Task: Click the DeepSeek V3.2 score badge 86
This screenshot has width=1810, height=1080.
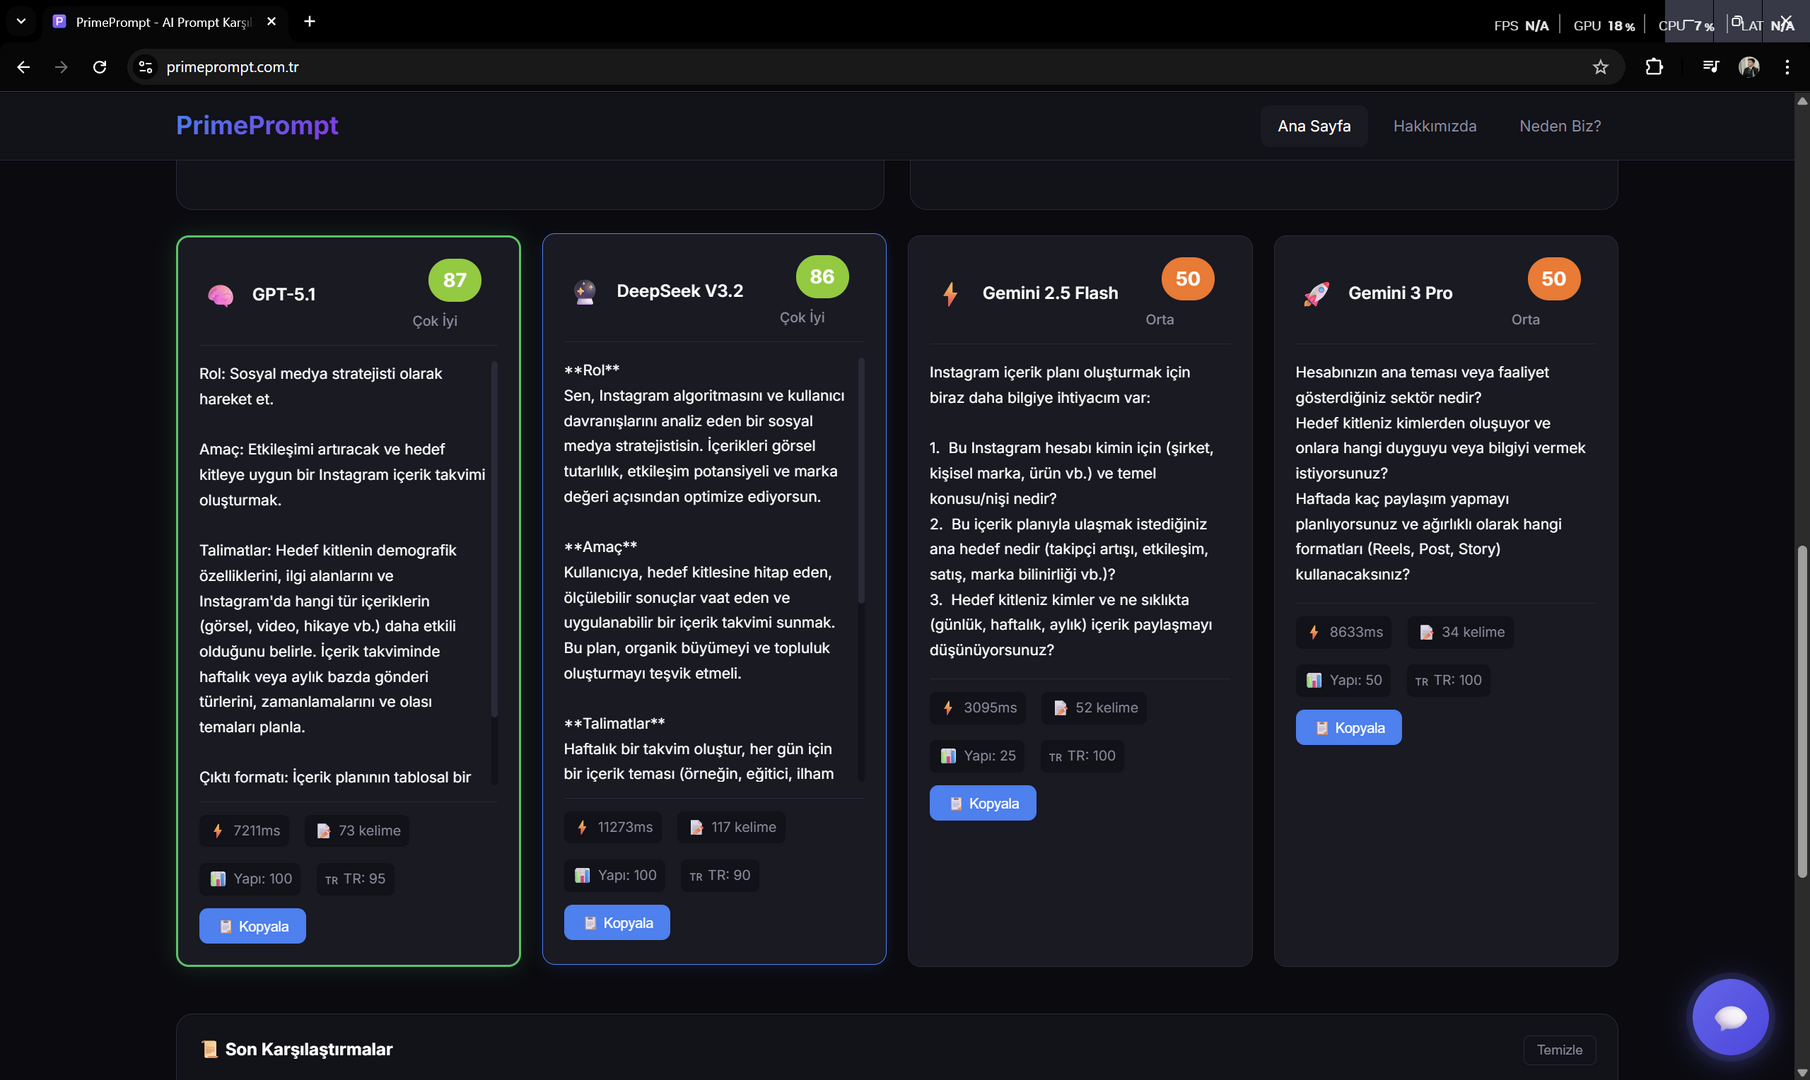Action: point(822,276)
